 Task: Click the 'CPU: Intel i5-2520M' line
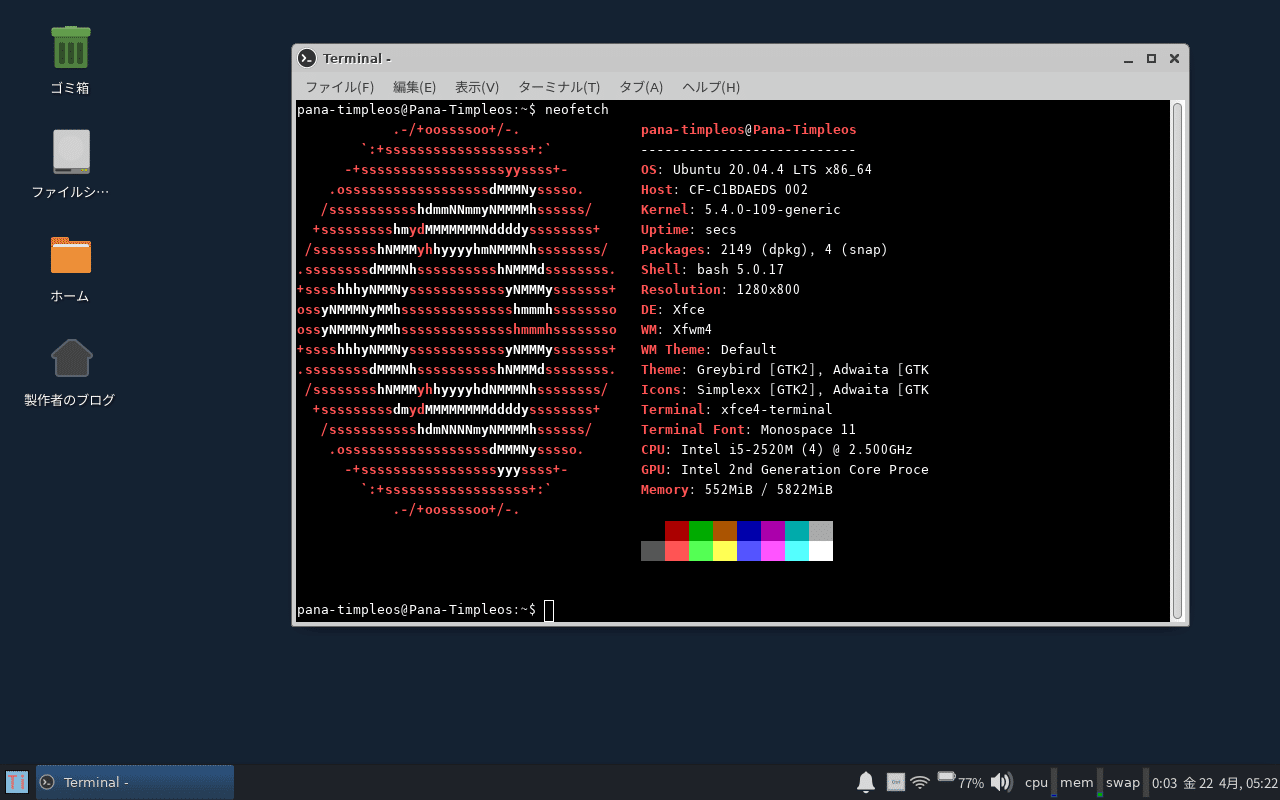[x=776, y=450]
